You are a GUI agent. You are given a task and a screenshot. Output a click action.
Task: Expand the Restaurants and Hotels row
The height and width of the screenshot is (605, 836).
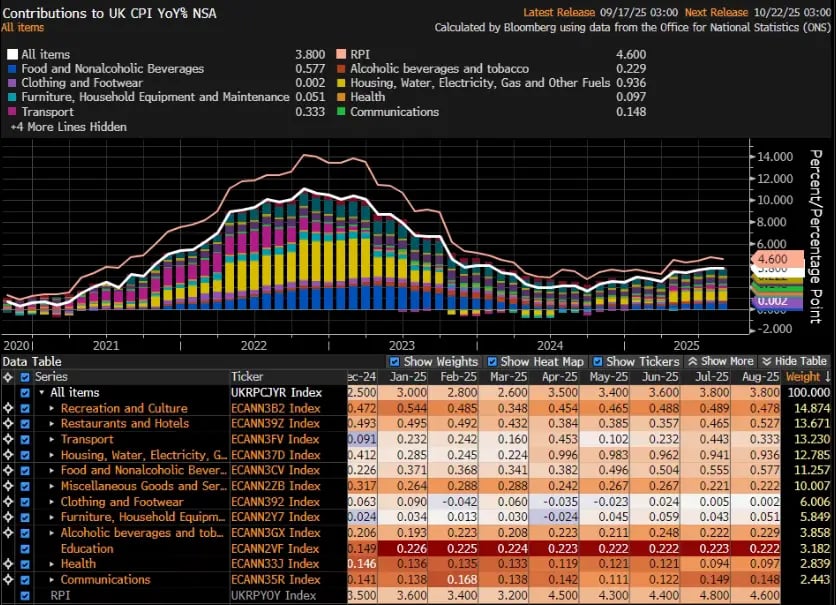tap(52, 424)
